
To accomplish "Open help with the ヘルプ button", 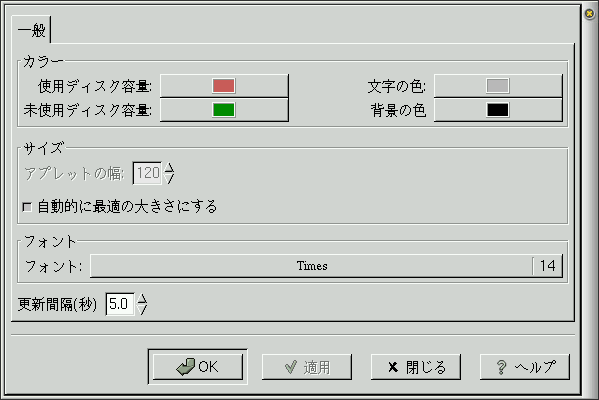I will tap(525, 367).
